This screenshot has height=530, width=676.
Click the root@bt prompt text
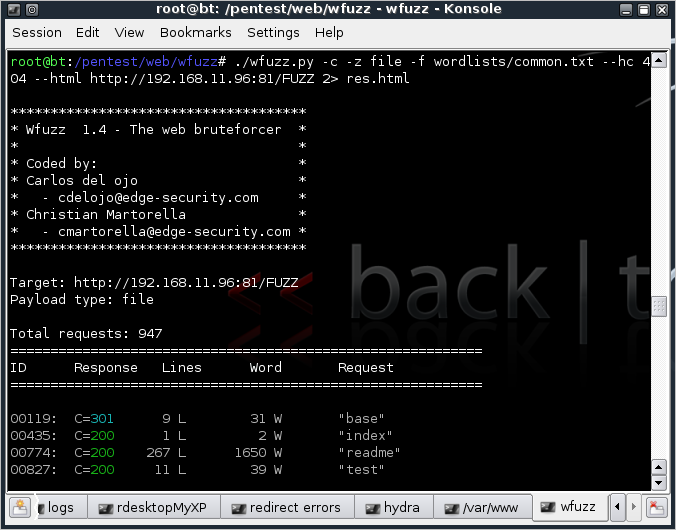click(38, 62)
